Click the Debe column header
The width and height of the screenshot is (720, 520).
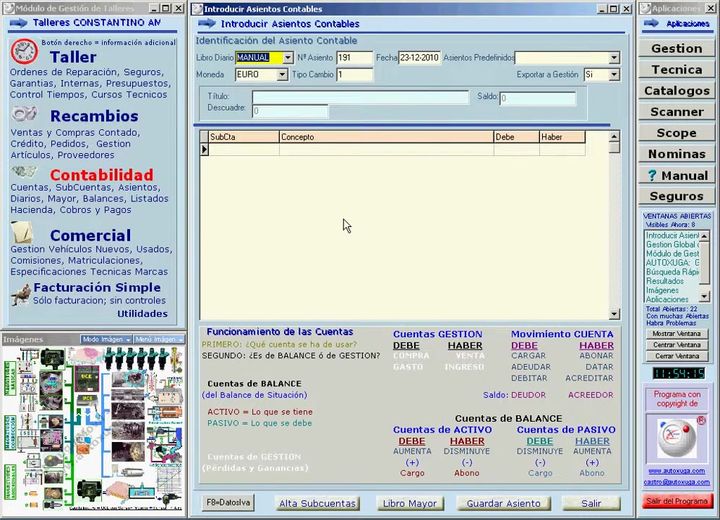pyautogui.click(x=516, y=137)
